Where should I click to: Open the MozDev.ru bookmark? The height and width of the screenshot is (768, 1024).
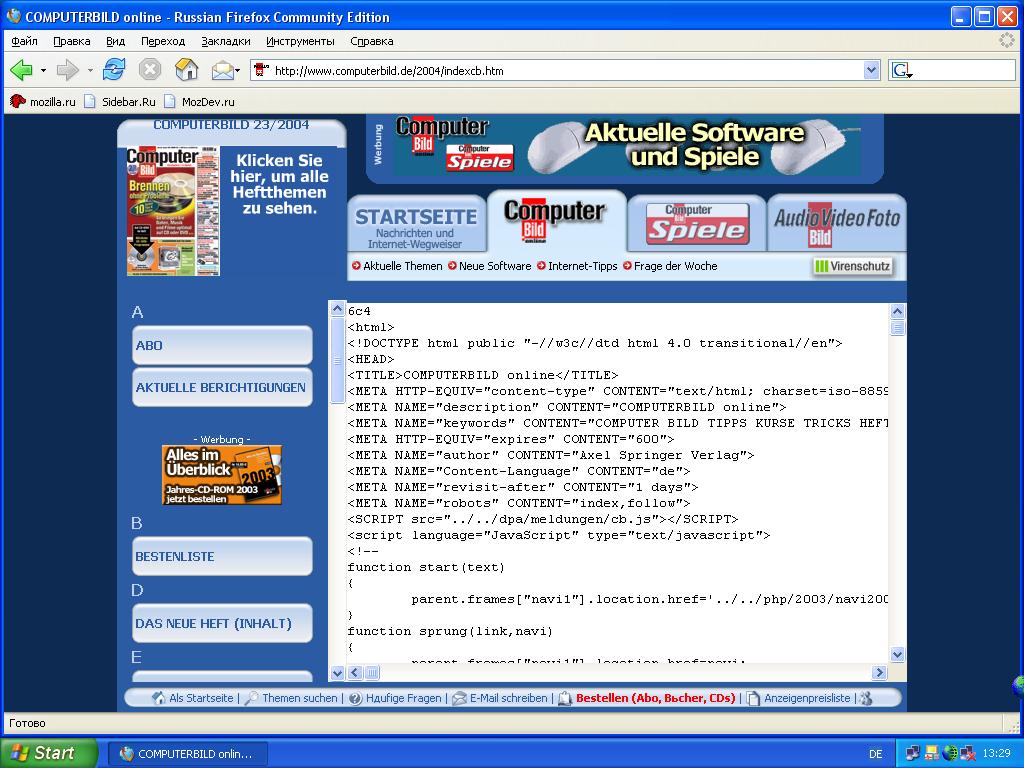(199, 101)
